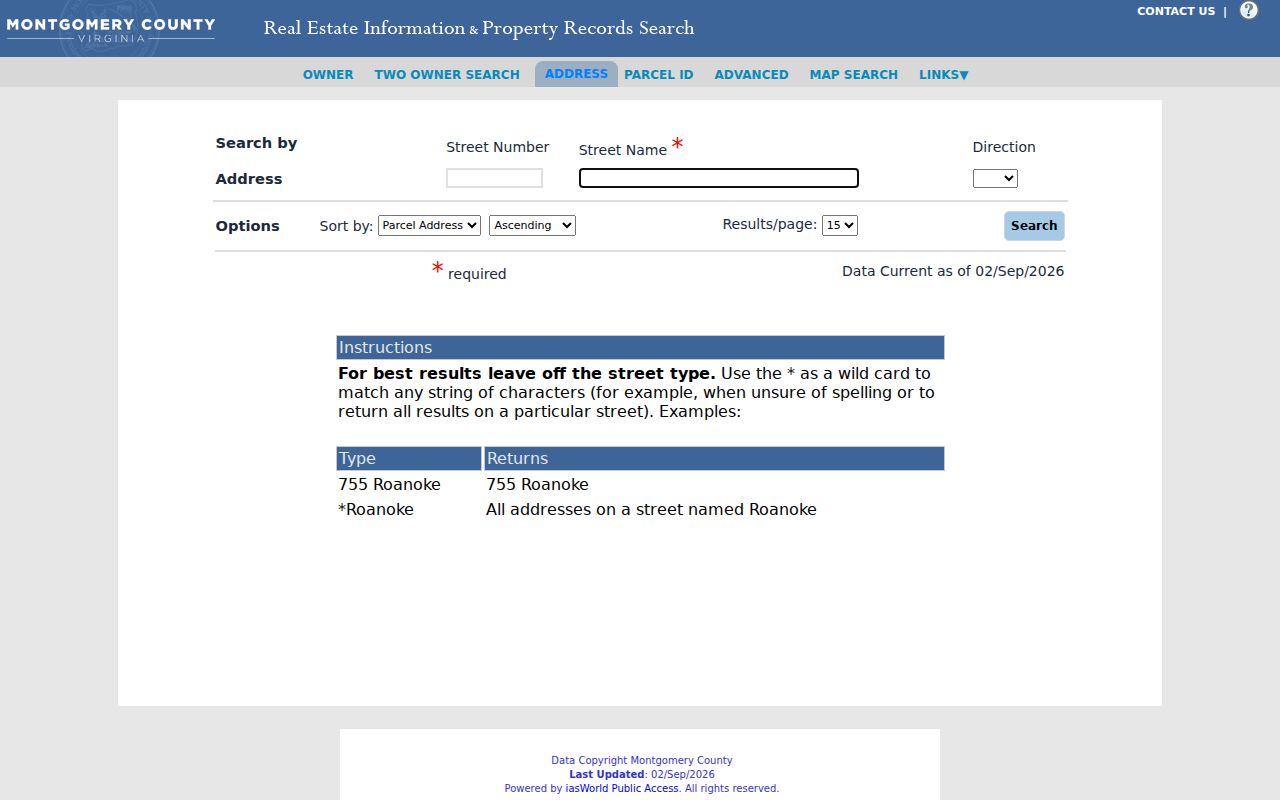Click the 'Last Updated: 02/Sep/2026' footer text
Screen dimensions: 1280x800
642,774
